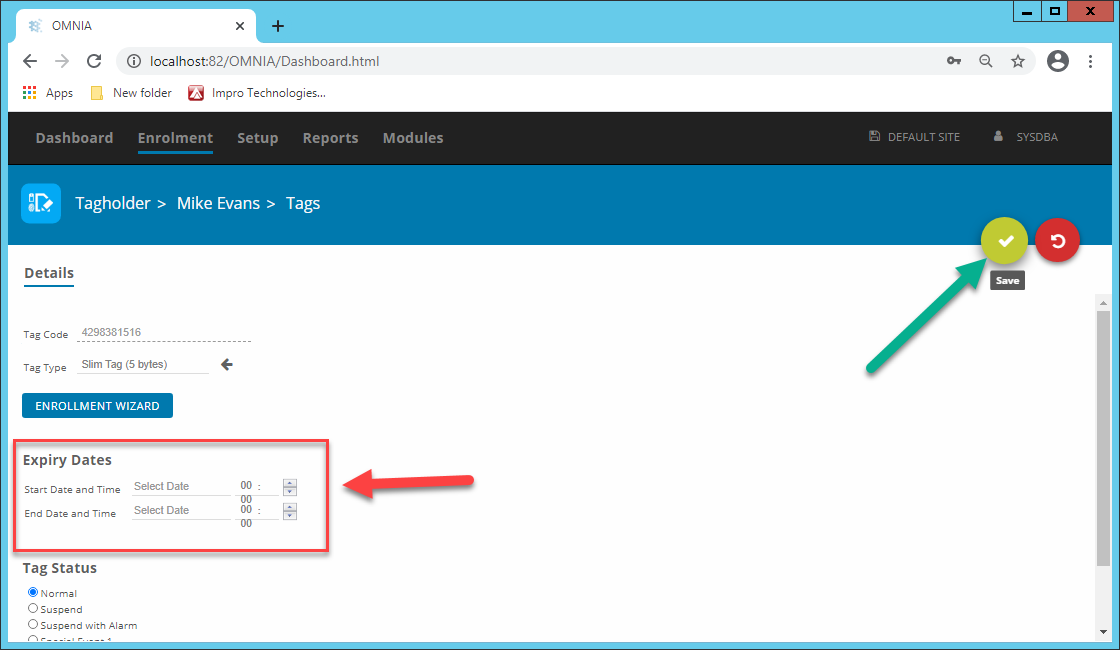Image resolution: width=1120 pixels, height=650 pixels.
Task: Click the browser address bar URL
Action: [264, 61]
